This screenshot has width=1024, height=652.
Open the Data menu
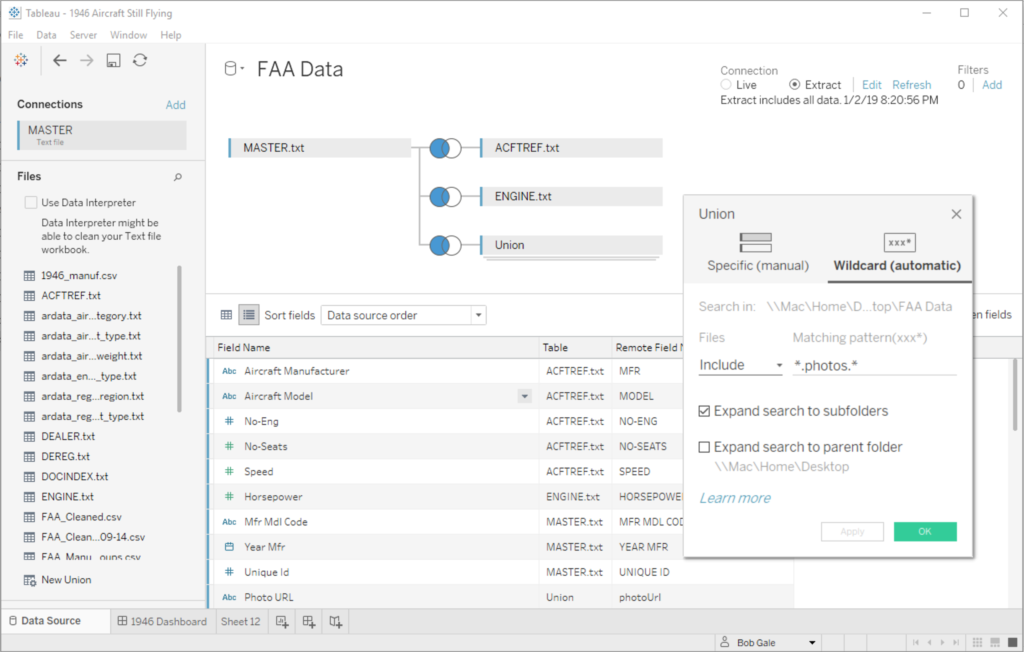tap(46, 35)
